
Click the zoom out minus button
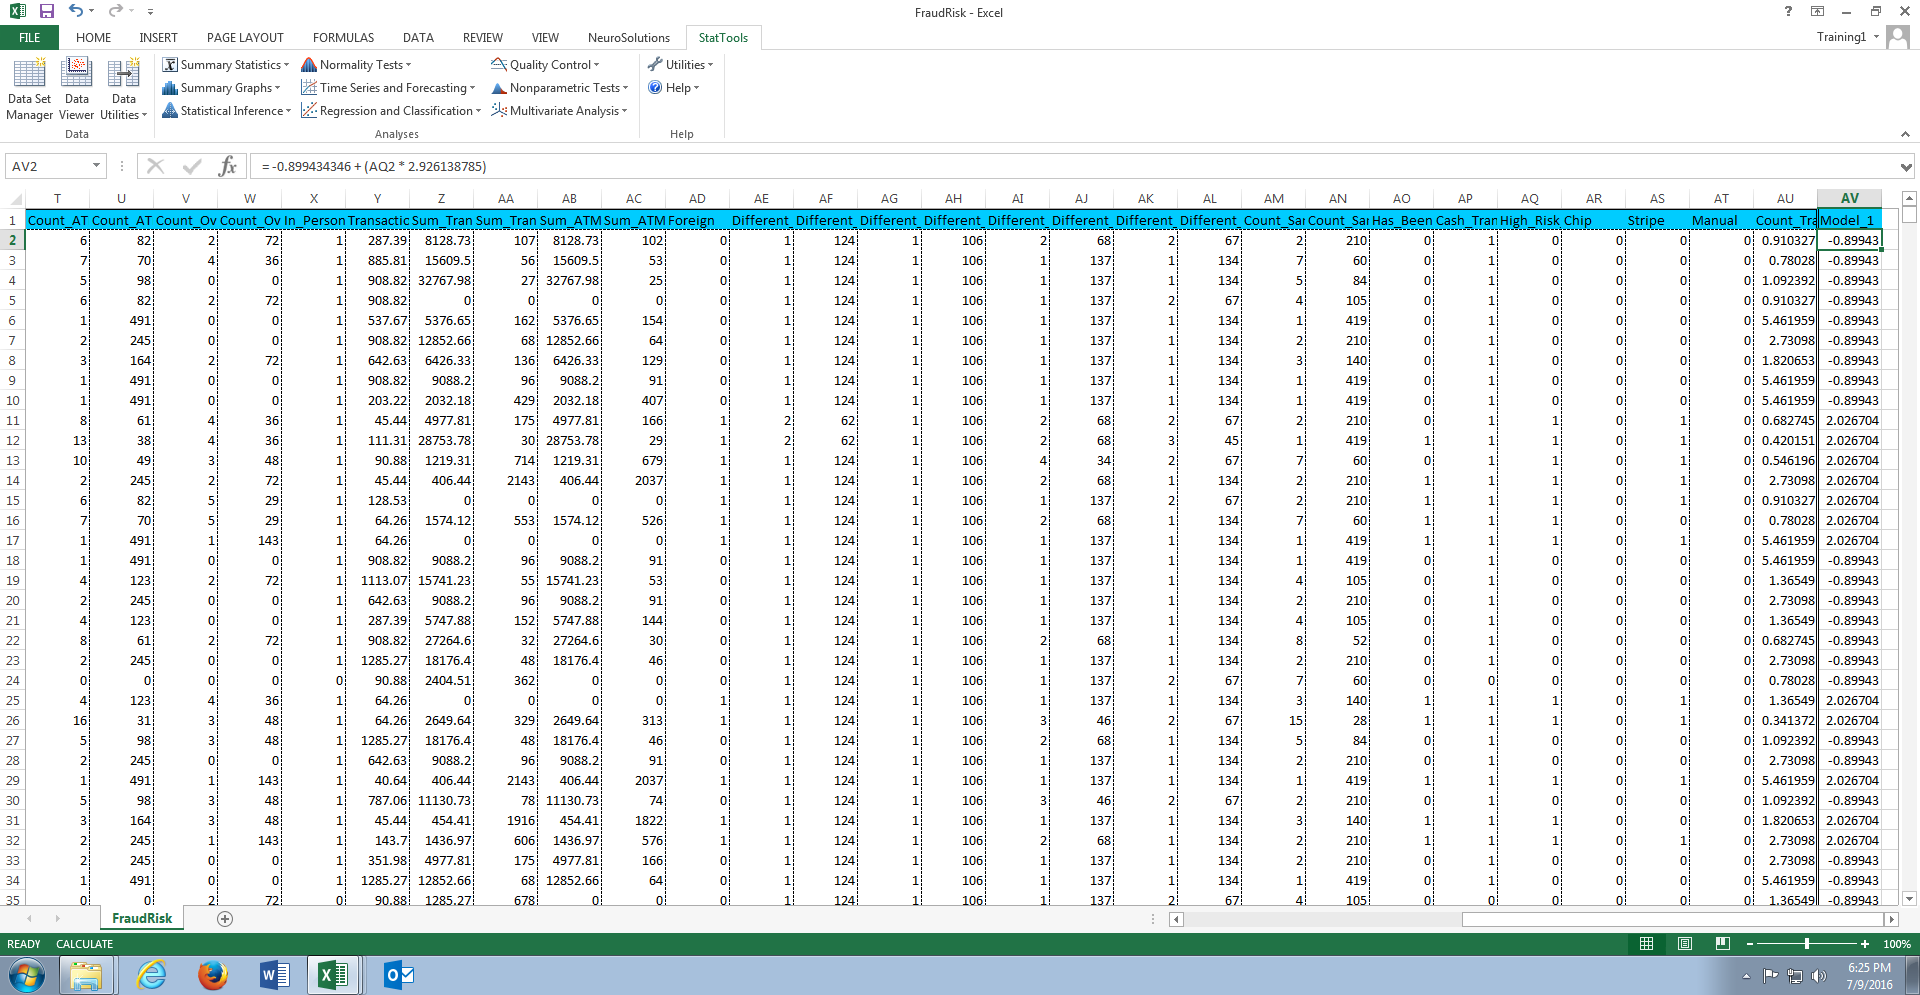pos(1749,944)
